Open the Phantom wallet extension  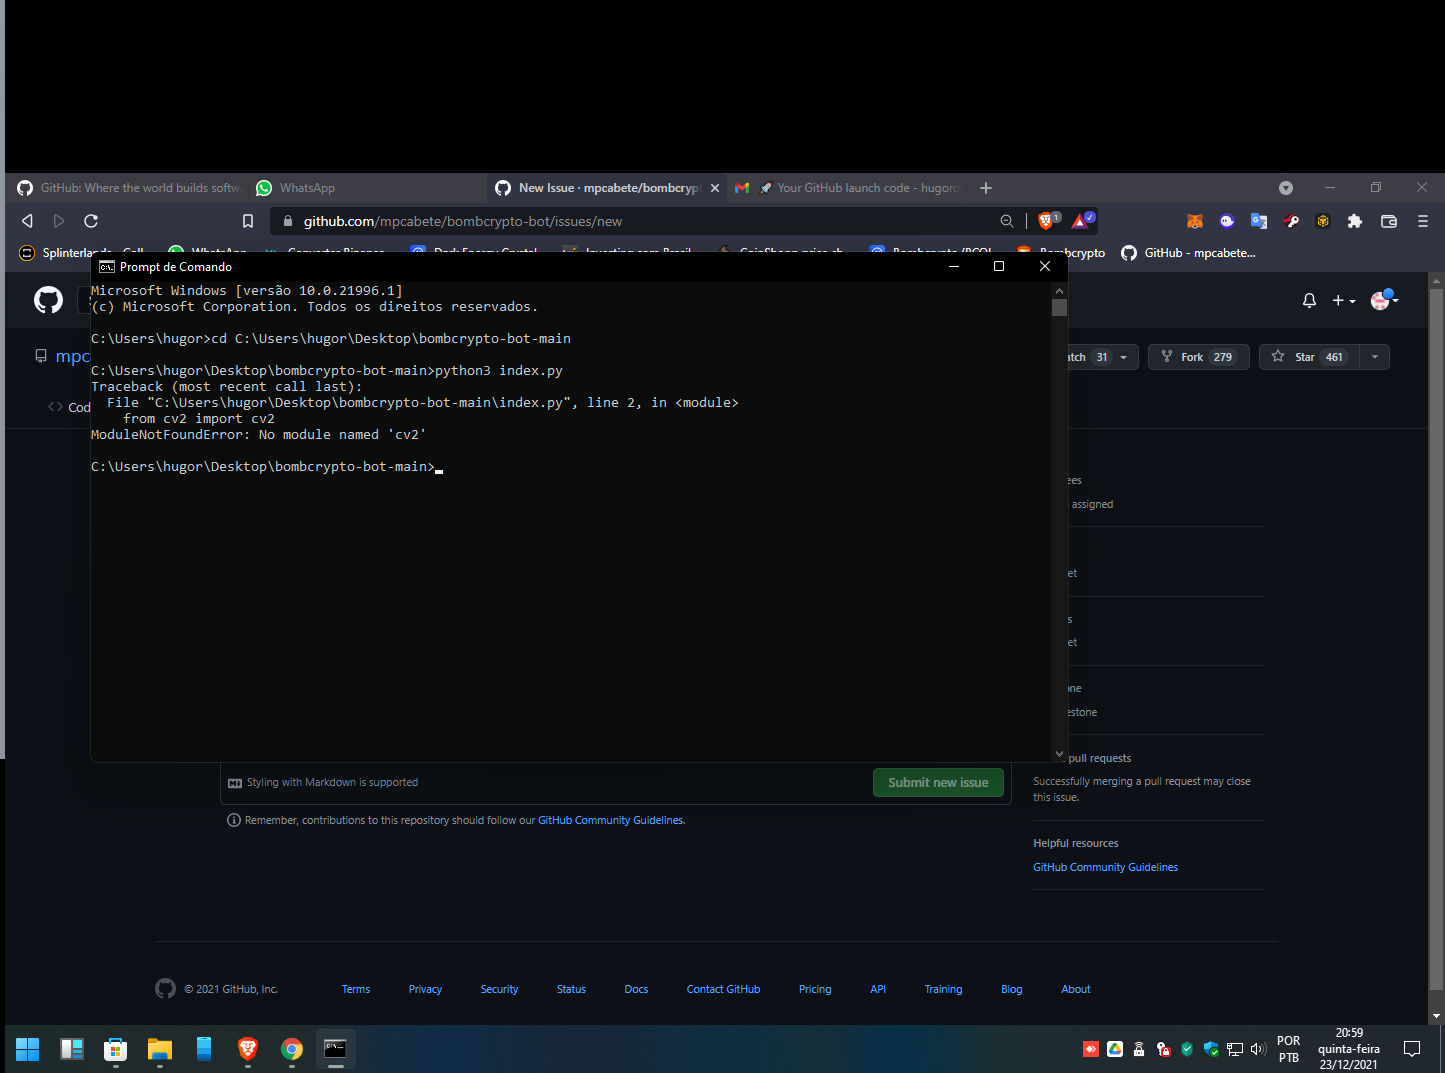(1227, 221)
